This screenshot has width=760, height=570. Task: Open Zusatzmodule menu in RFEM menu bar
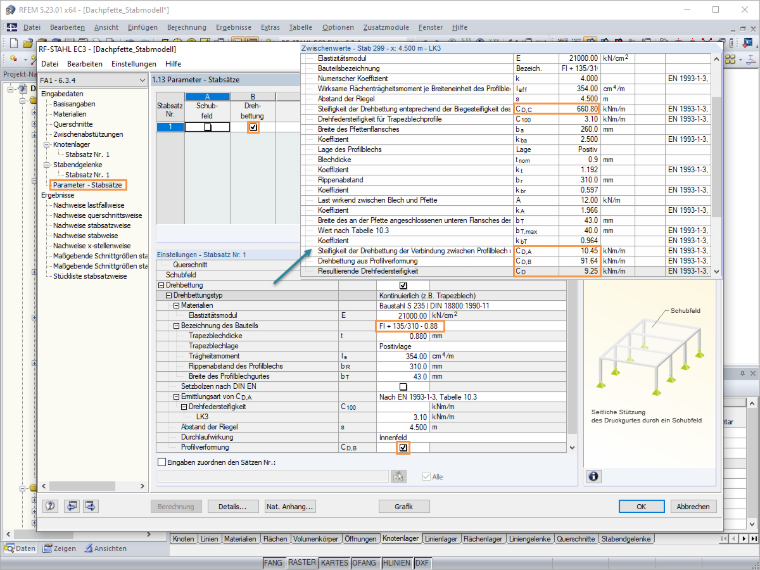click(x=386, y=28)
